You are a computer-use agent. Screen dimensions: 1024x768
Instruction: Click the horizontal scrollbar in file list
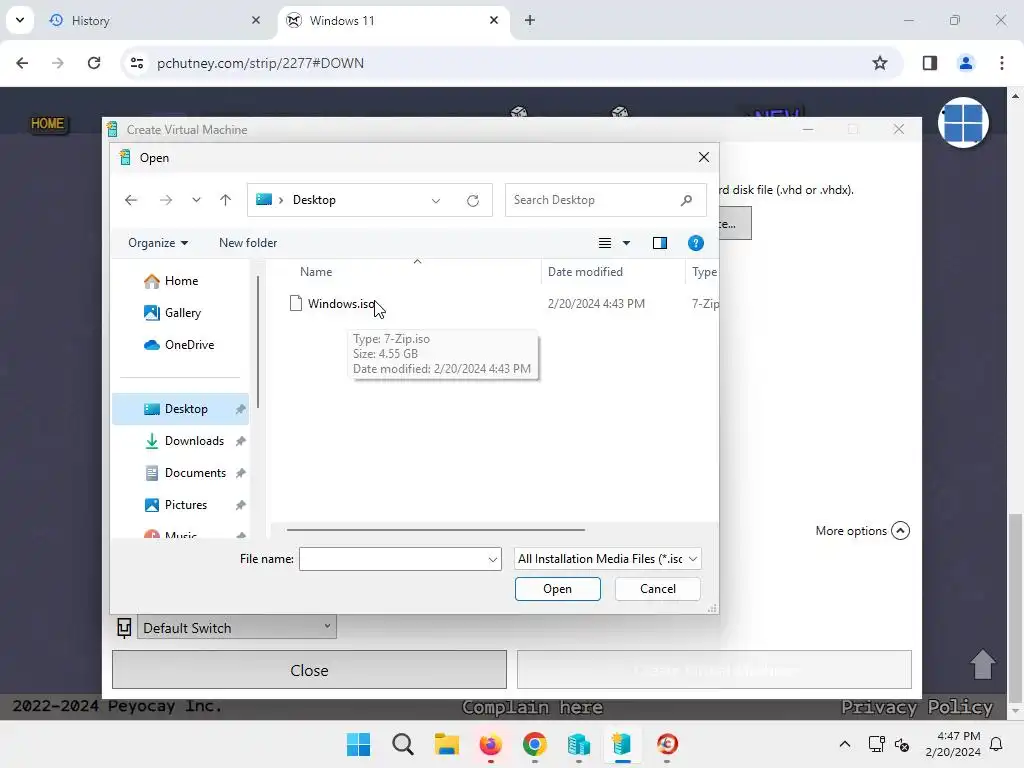click(x=436, y=530)
